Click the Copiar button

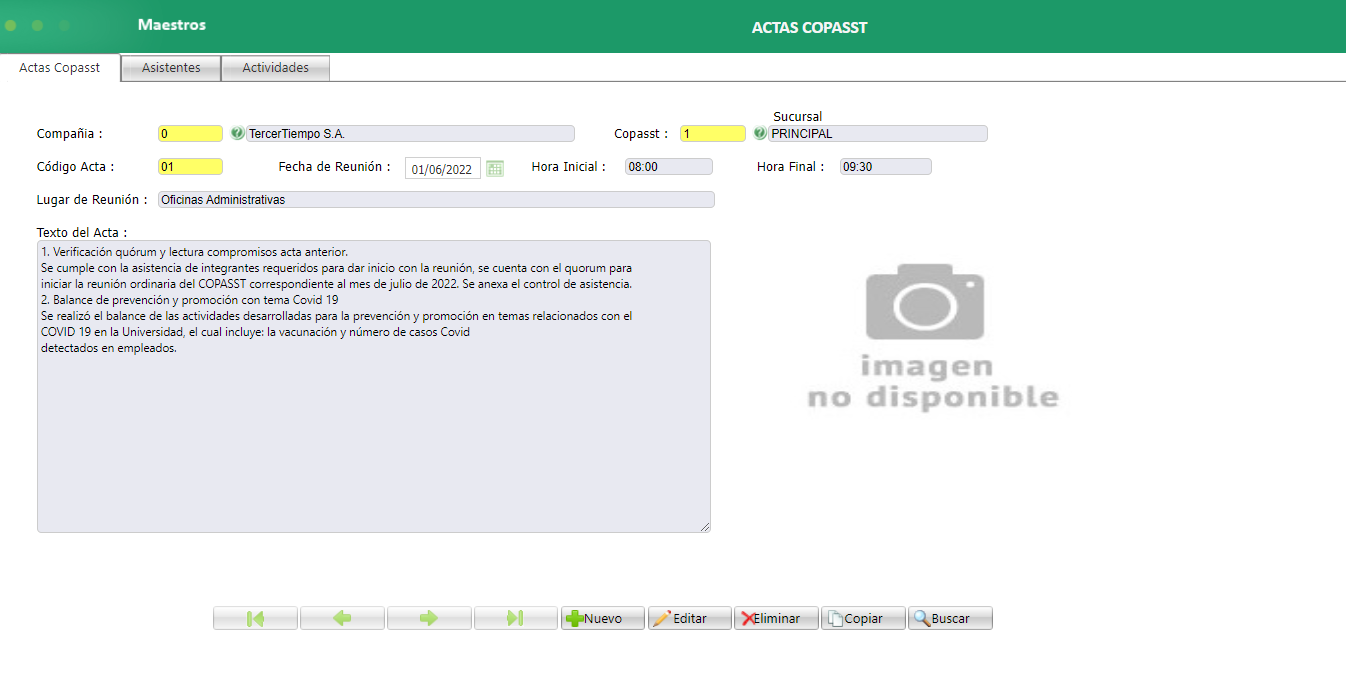pyautogui.click(x=862, y=617)
